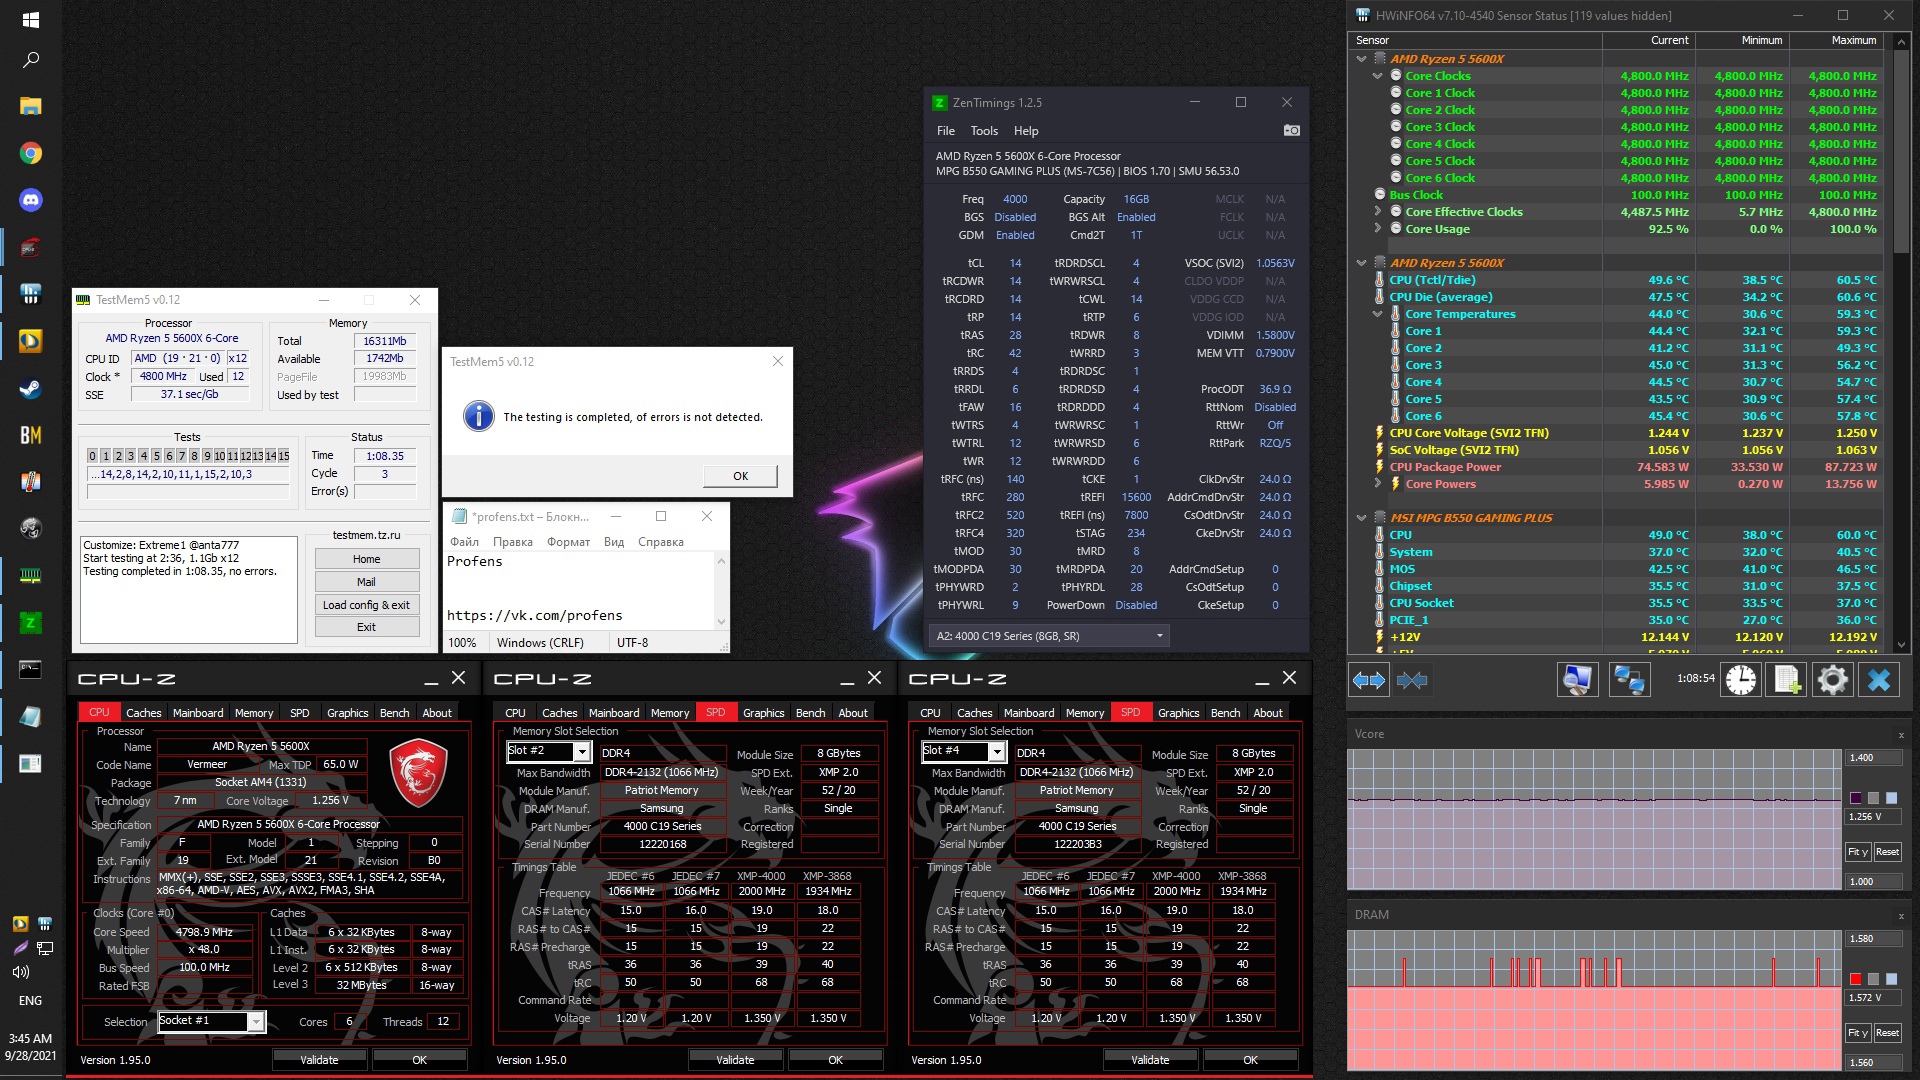Screen dimensions: 1920x1080
Task: Click the HWiNFO expand layout arrows icon
Action: (x=1368, y=681)
